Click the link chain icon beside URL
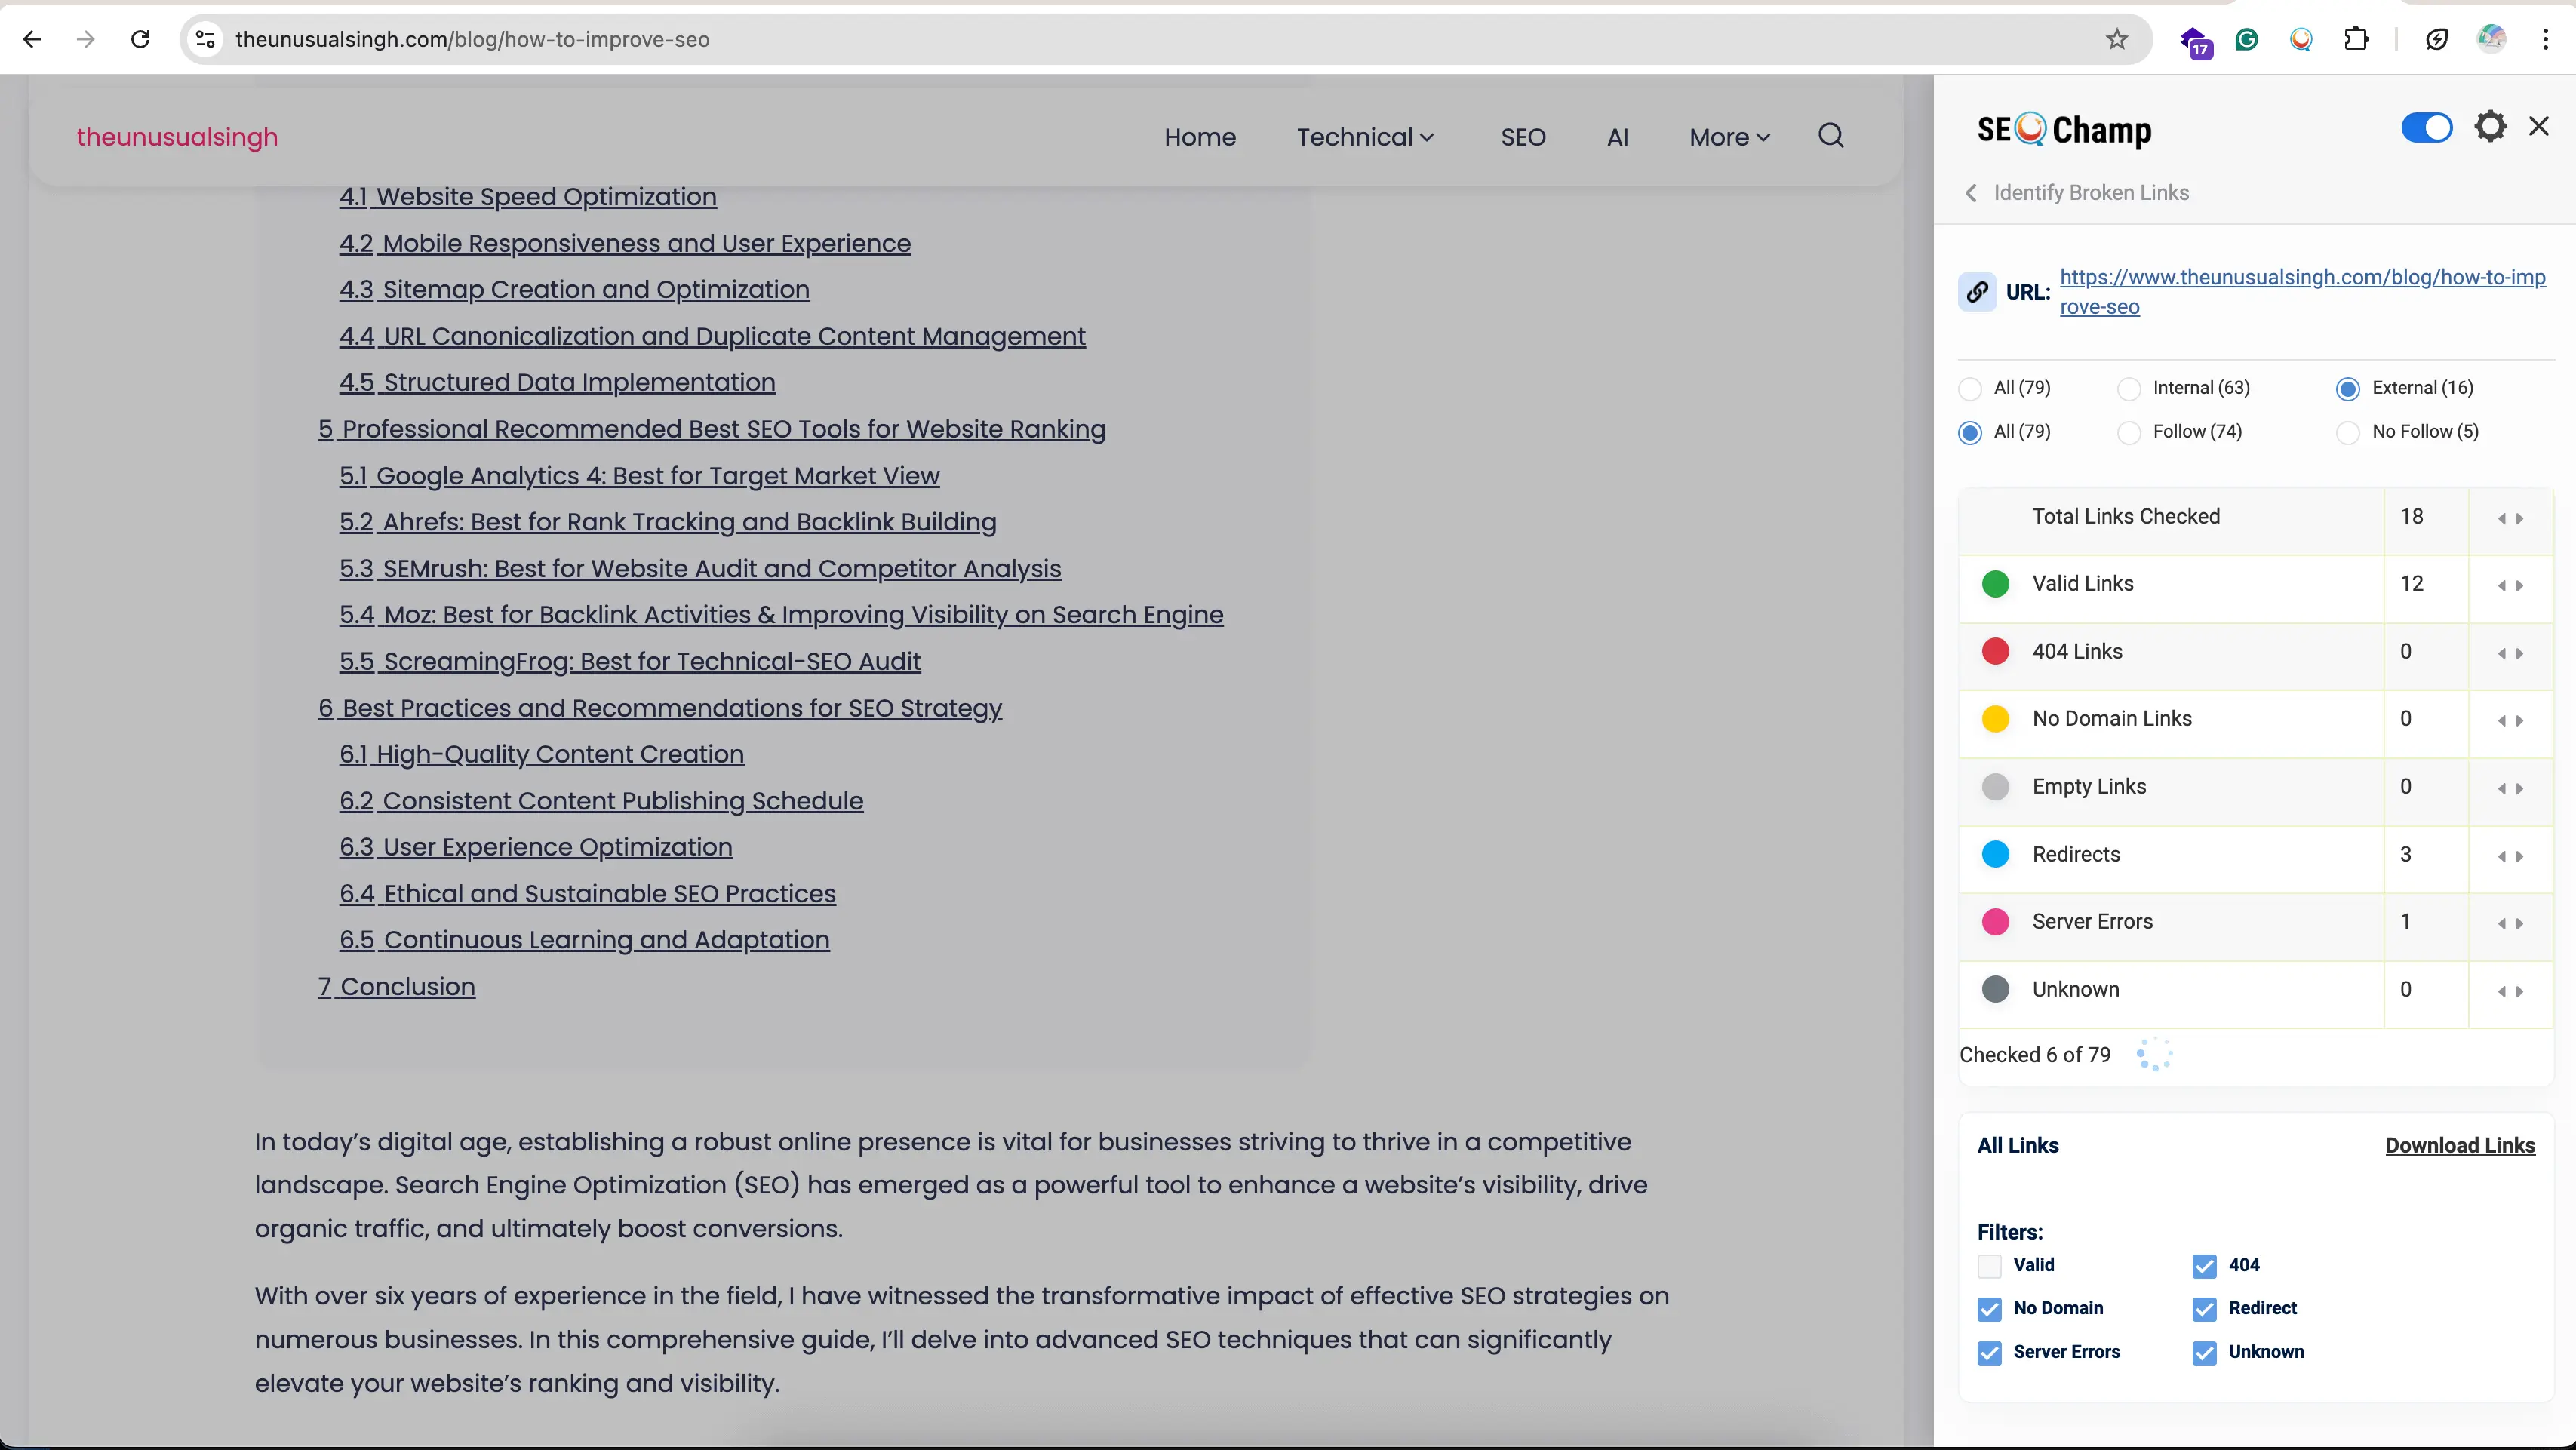This screenshot has height=1450, width=2576. 1977,292
